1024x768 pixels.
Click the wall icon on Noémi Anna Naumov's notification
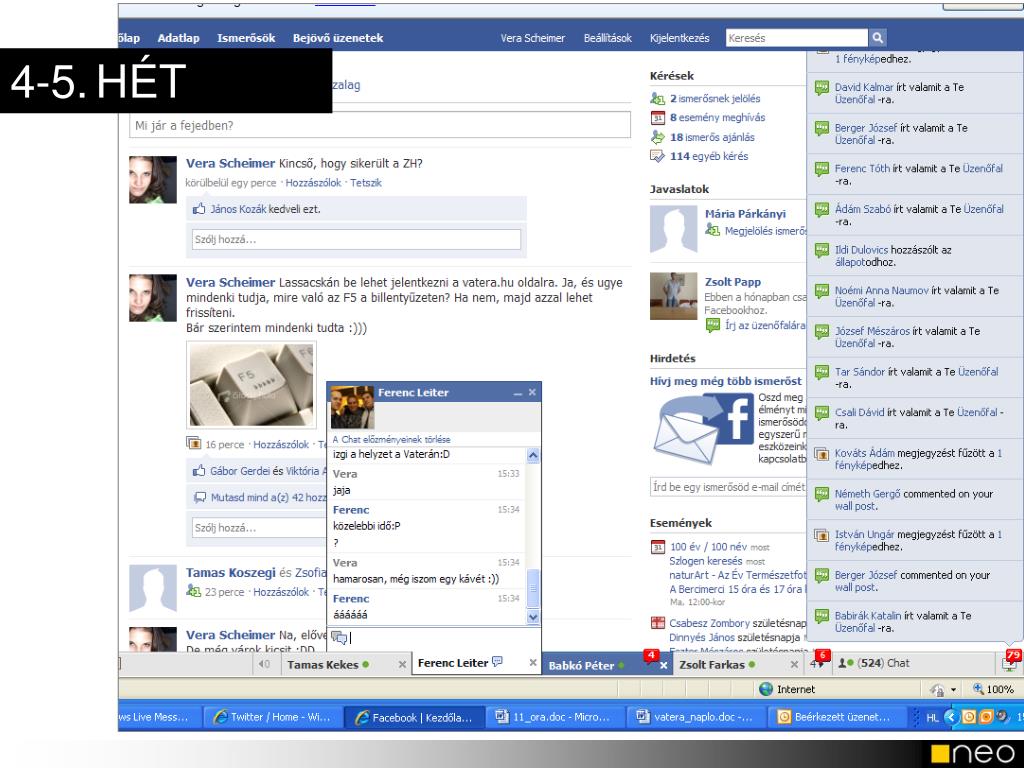pyautogui.click(x=822, y=291)
